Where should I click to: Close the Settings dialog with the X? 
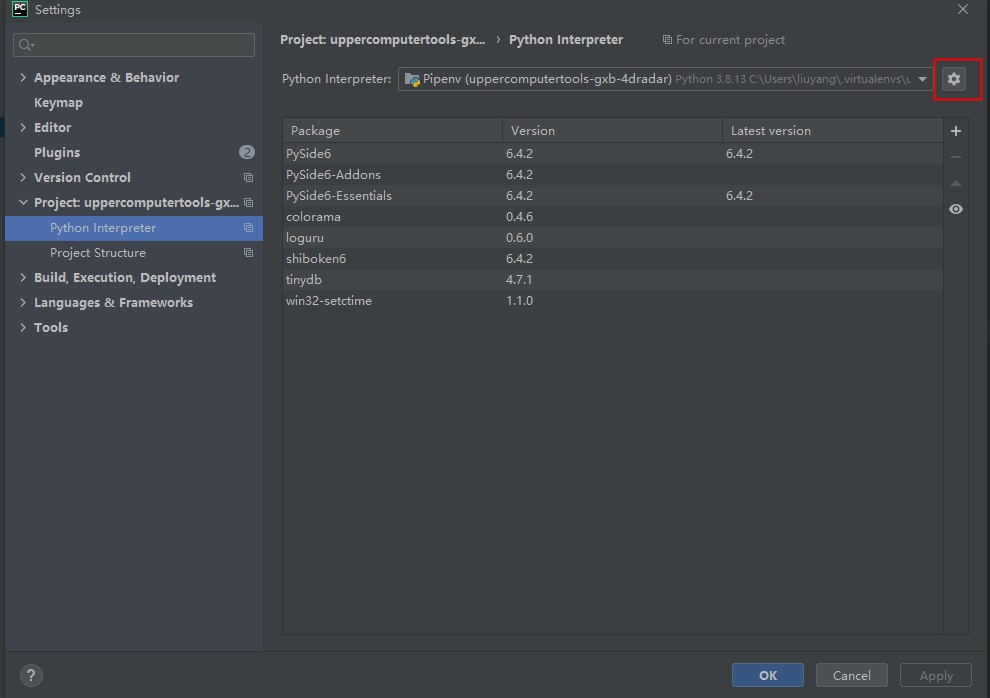[962, 9]
